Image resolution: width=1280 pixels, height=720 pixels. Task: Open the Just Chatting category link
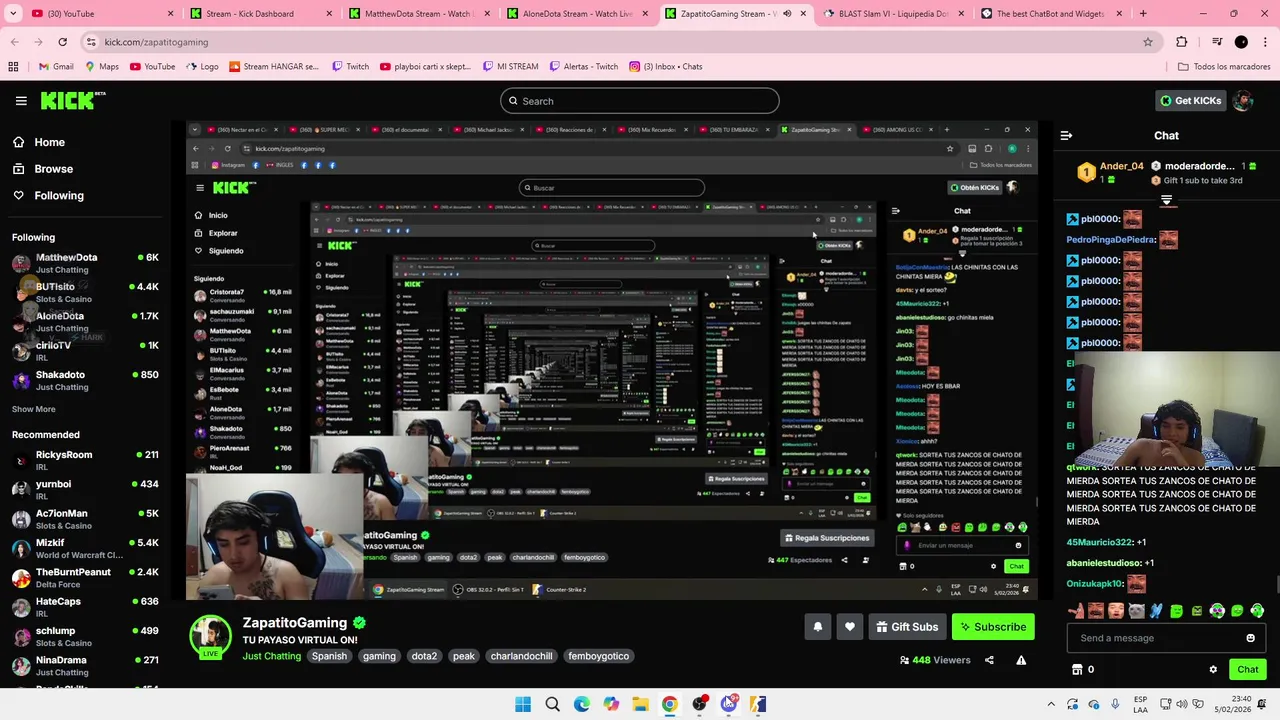pos(271,656)
